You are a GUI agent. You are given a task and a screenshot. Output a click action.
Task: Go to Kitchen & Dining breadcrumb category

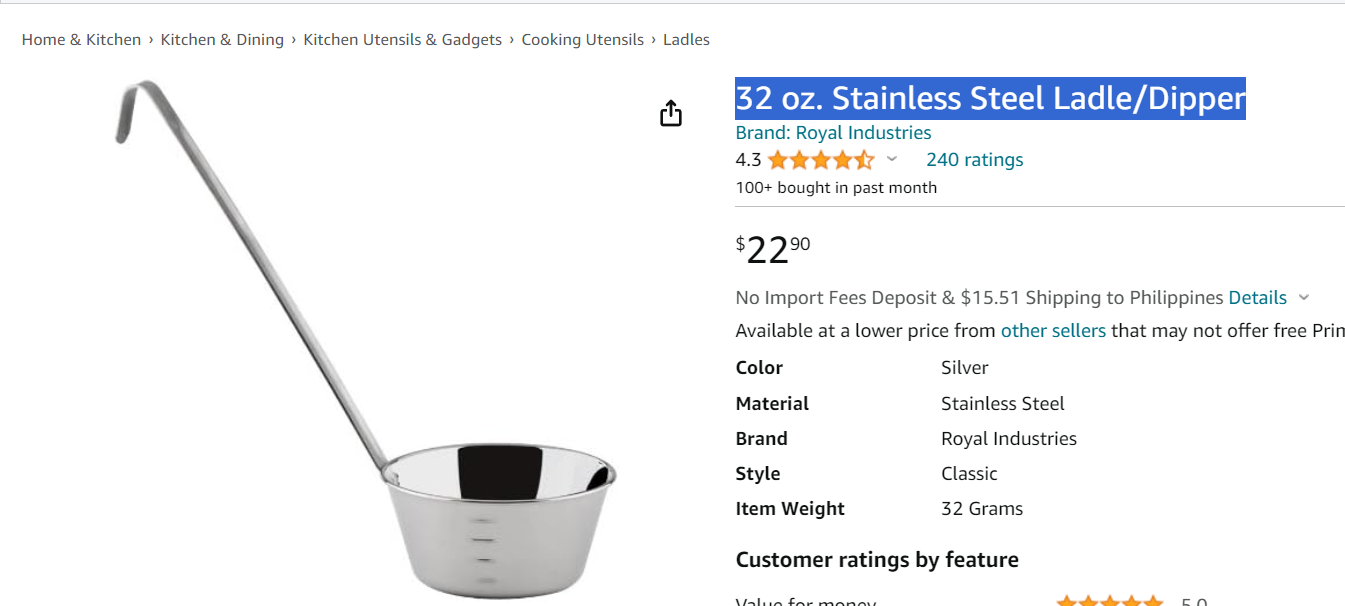222,40
